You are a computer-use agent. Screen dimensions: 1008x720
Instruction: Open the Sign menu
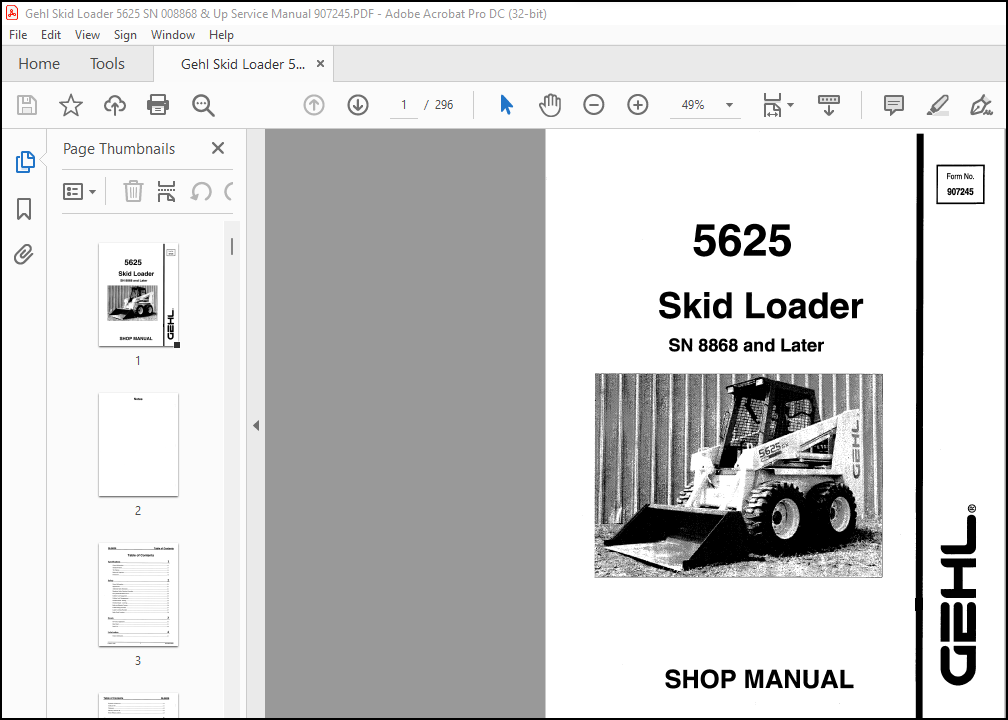point(125,35)
